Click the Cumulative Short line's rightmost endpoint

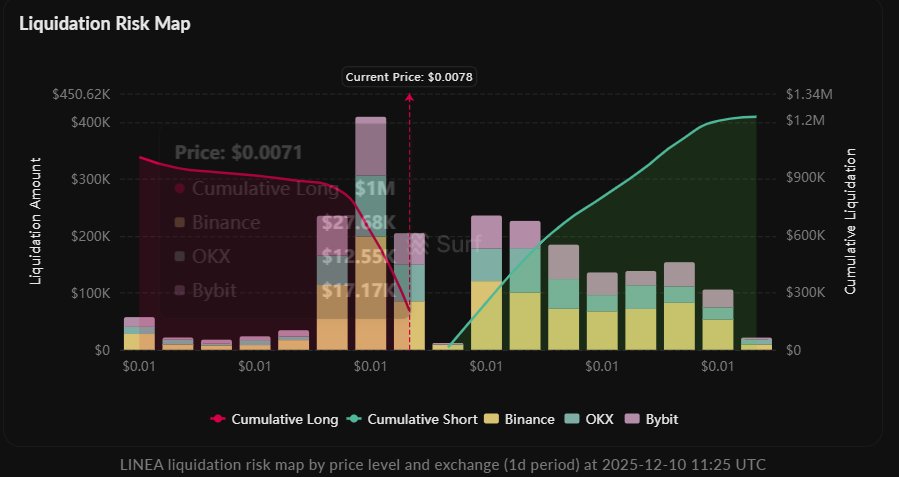click(x=756, y=117)
